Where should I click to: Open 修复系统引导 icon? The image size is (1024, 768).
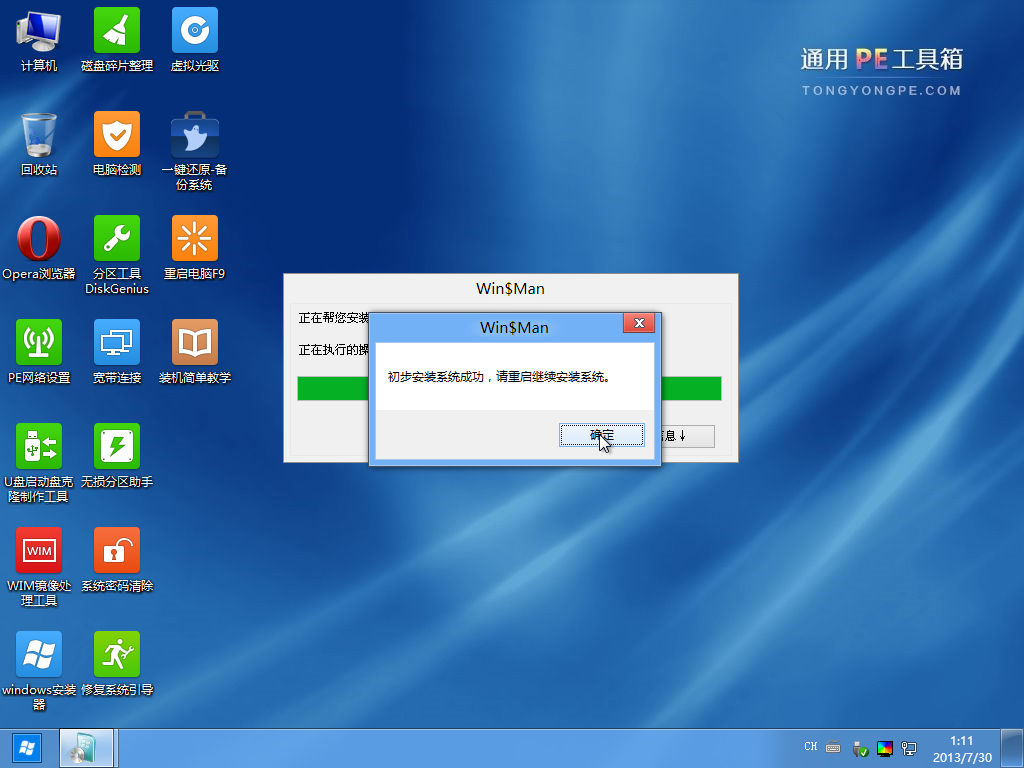coord(117,664)
